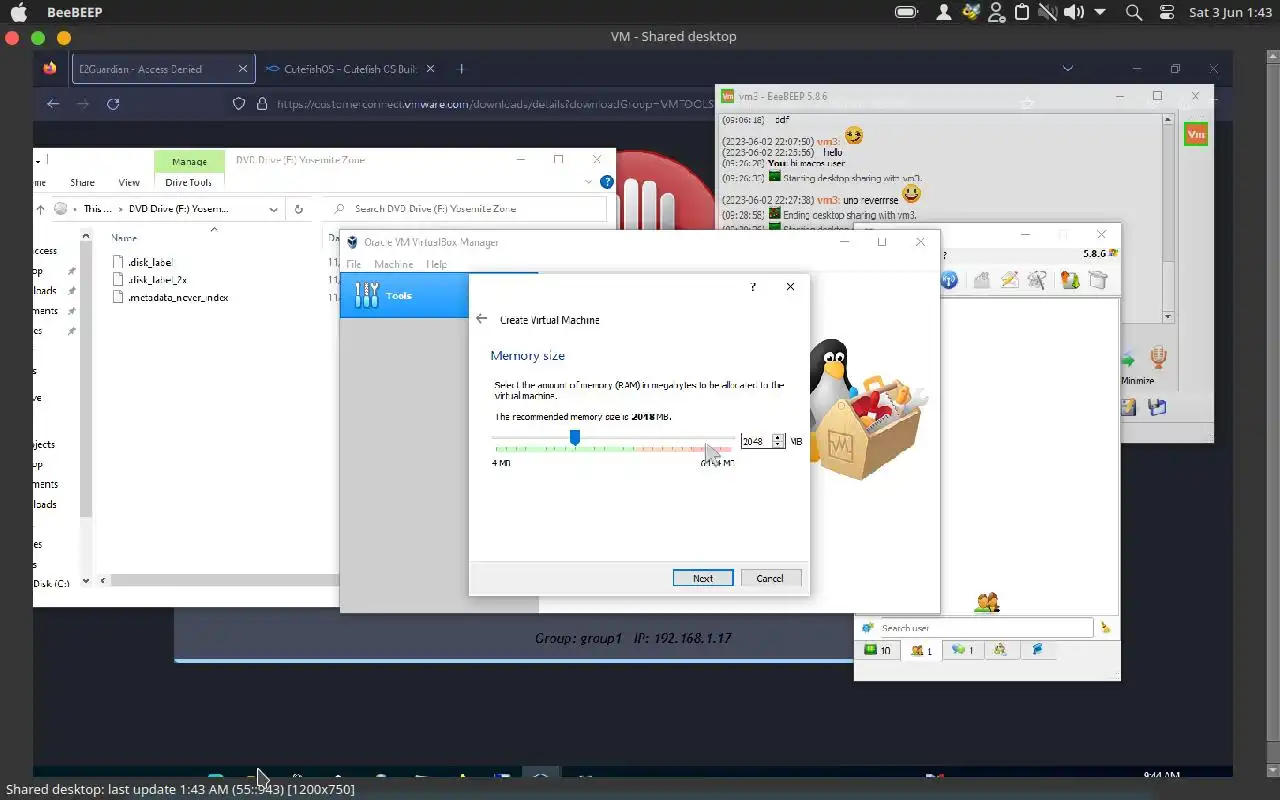The image size is (1280, 800).
Task: Close the E2Guardian browser tab
Action: click(243, 69)
